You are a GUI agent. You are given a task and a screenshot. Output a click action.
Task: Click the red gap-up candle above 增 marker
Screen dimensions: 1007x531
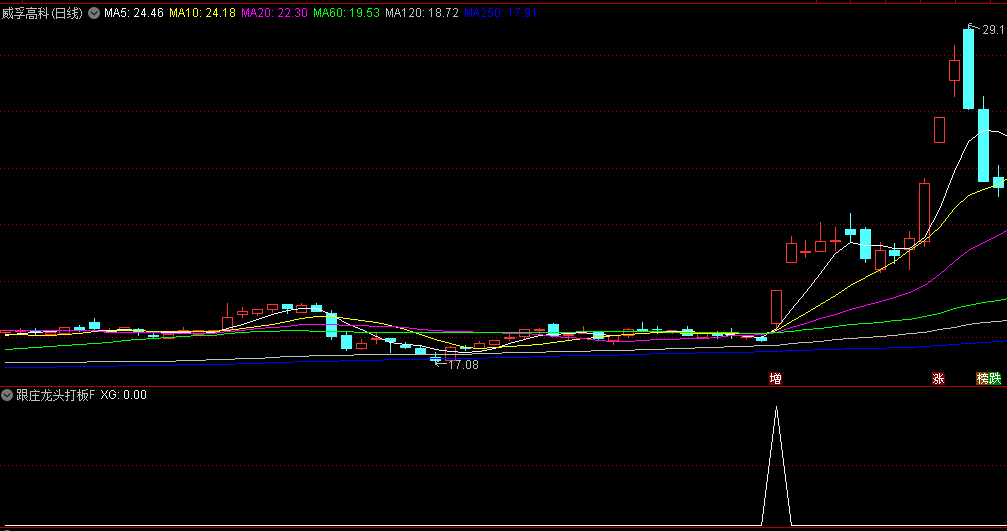pyautogui.click(x=776, y=307)
